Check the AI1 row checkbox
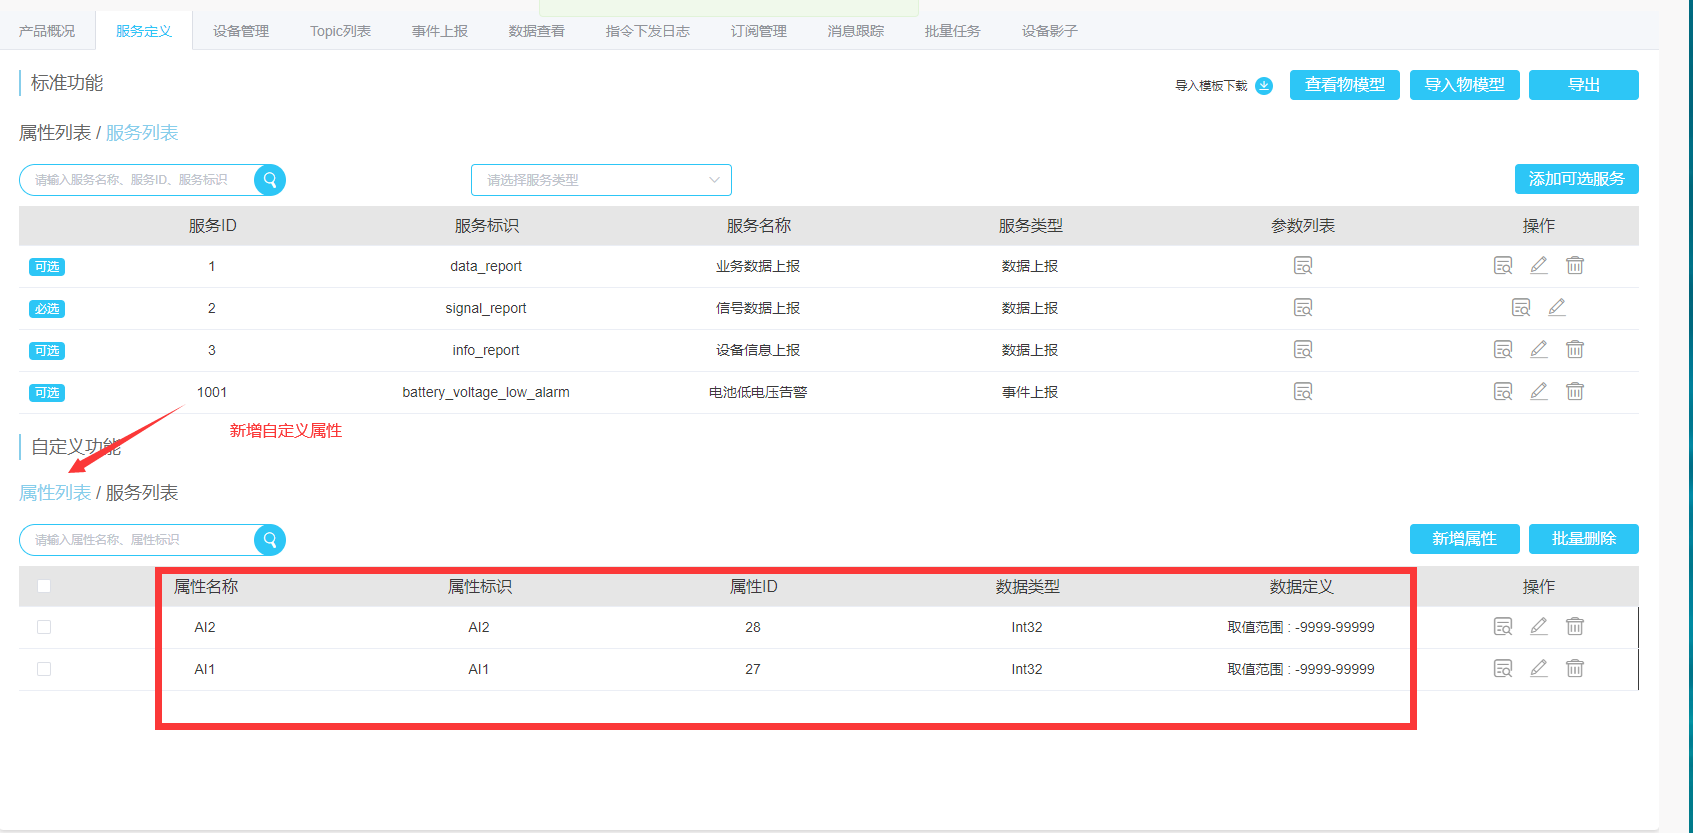This screenshot has height=833, width=1693. click(44, 669)
